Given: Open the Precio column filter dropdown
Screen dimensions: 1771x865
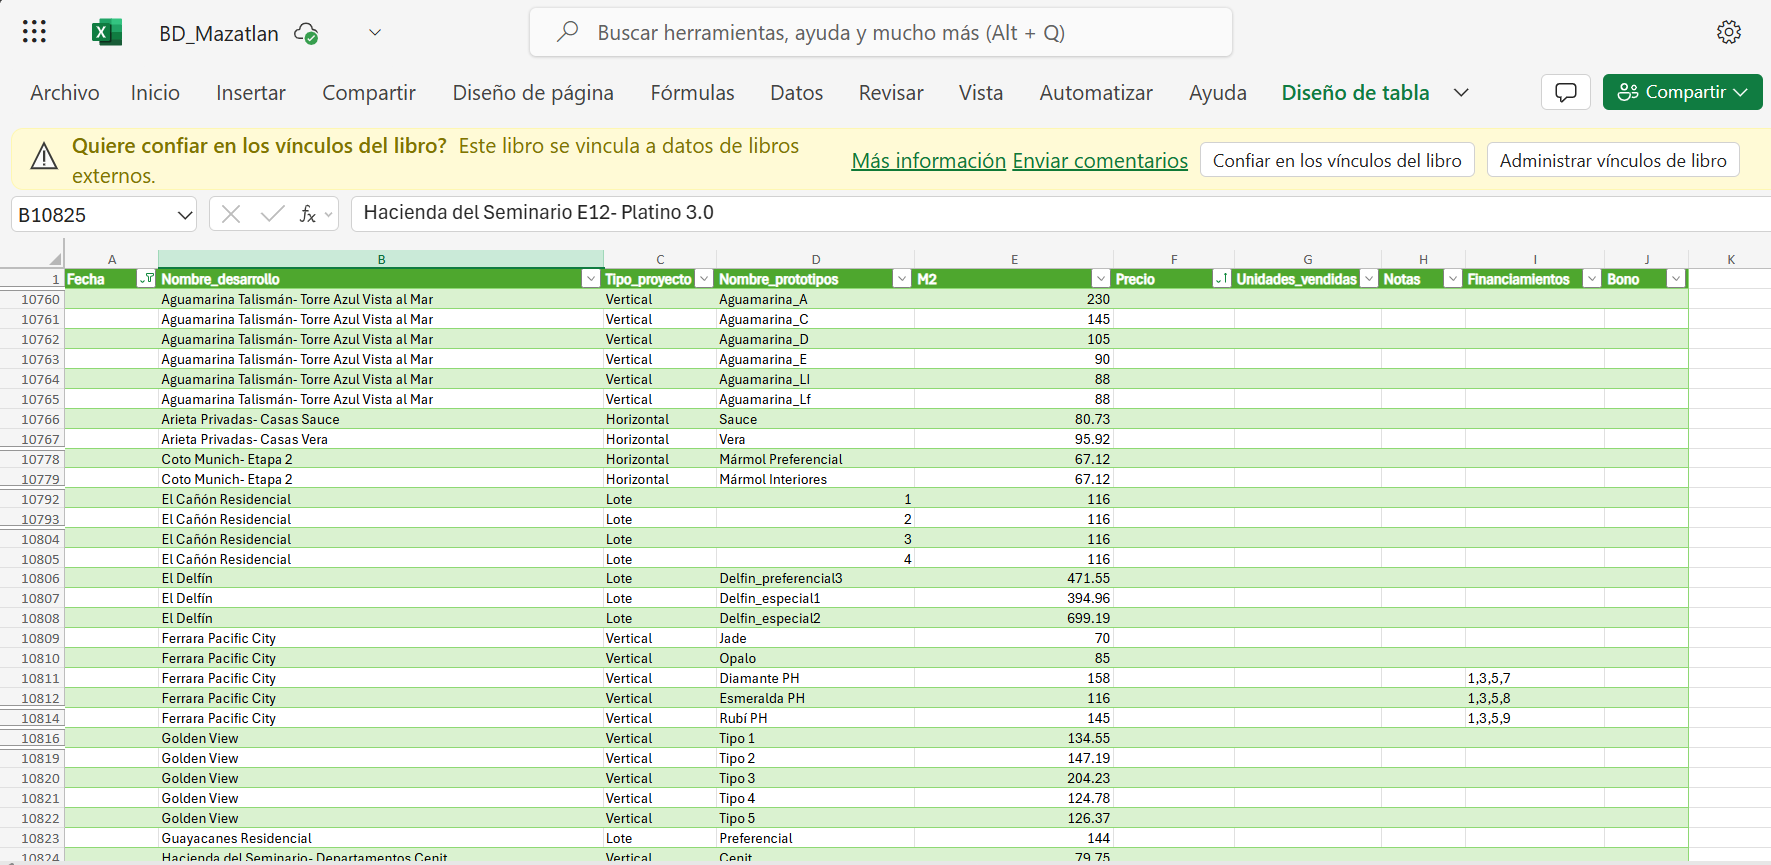Looking at the screenshot, I should (1221, 279).
